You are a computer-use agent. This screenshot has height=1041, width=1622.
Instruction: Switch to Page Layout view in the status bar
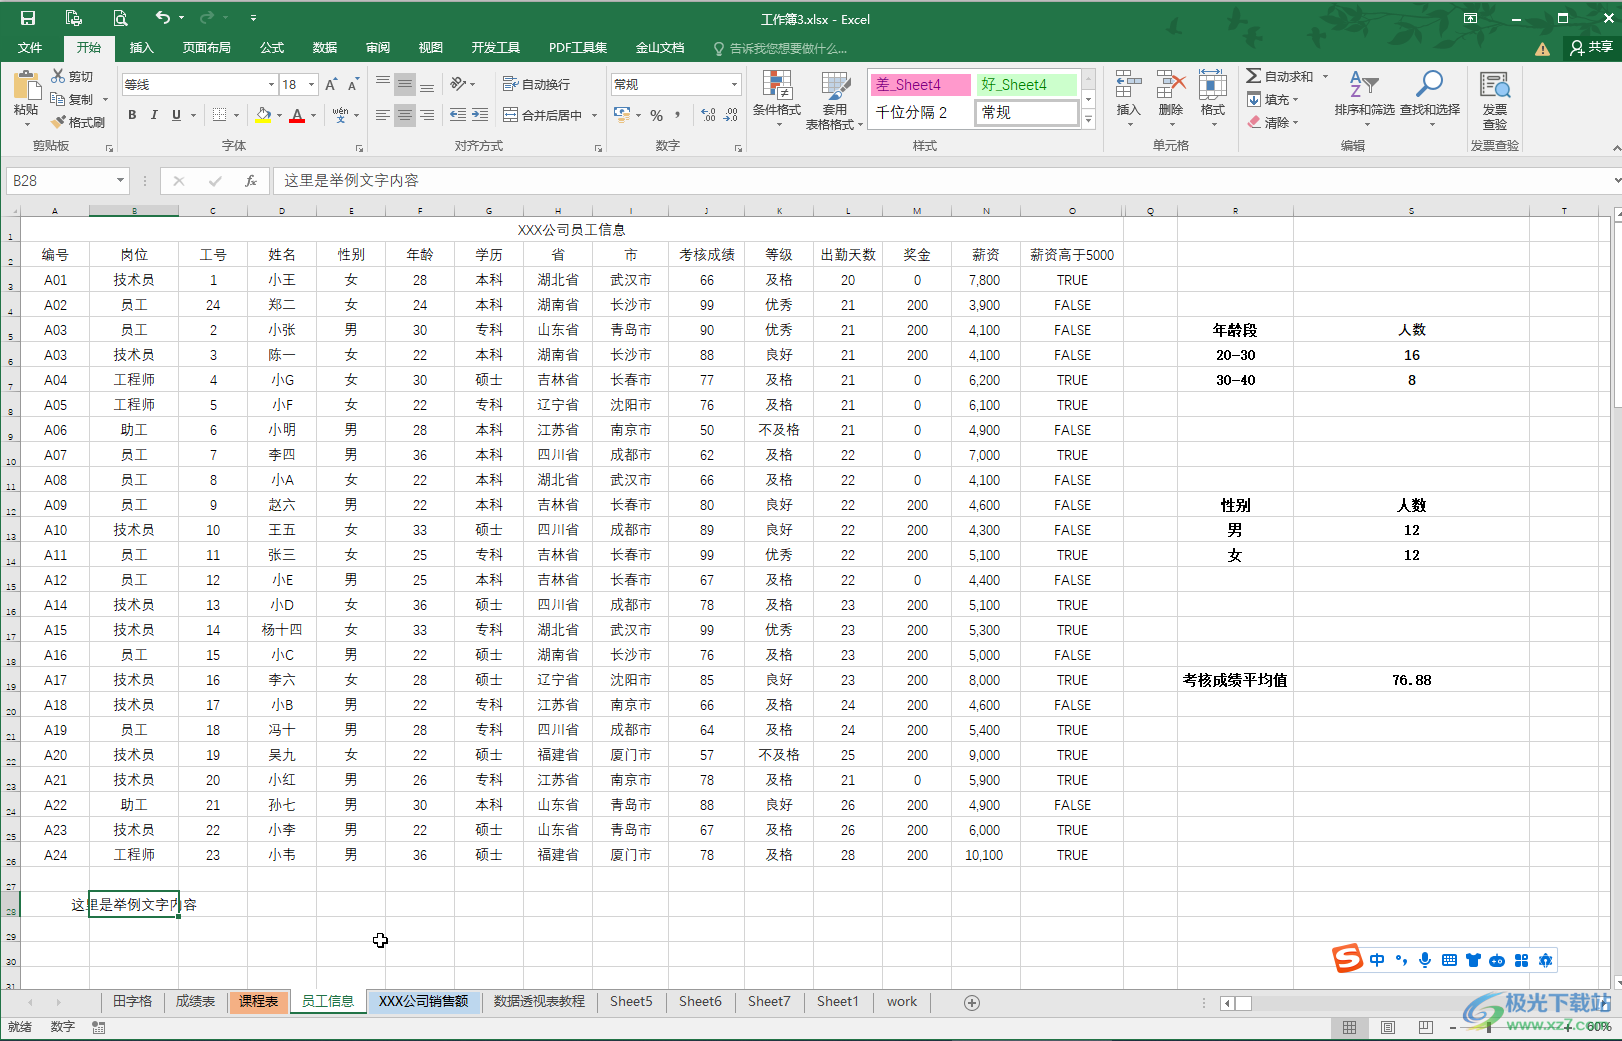pos(1388,1027)
